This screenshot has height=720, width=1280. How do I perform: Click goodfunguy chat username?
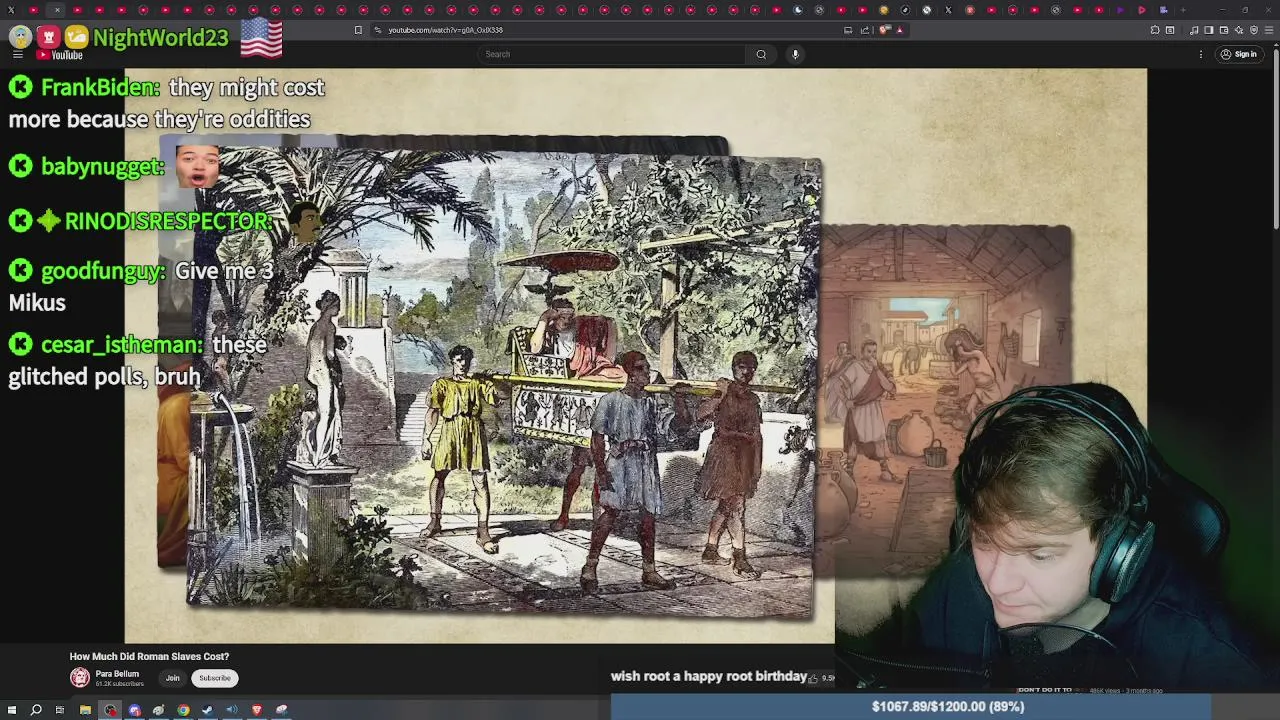point(102,271)
